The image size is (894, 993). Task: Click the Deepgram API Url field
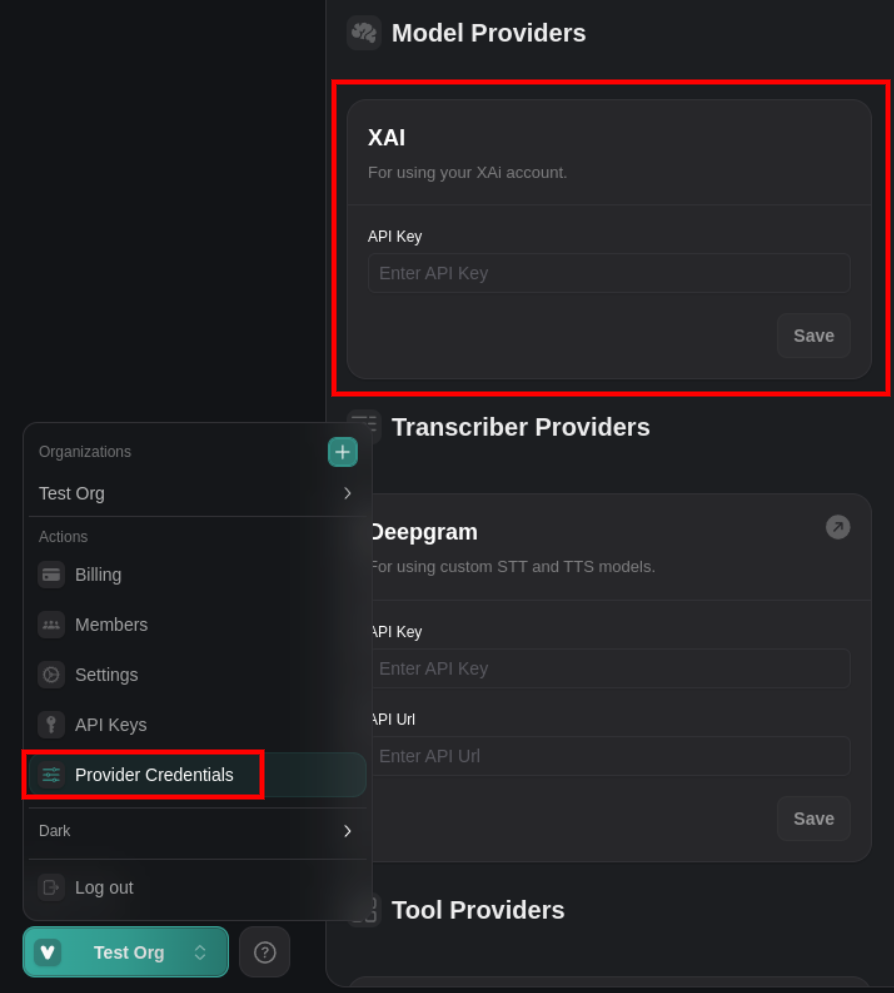tap(609, 756)
